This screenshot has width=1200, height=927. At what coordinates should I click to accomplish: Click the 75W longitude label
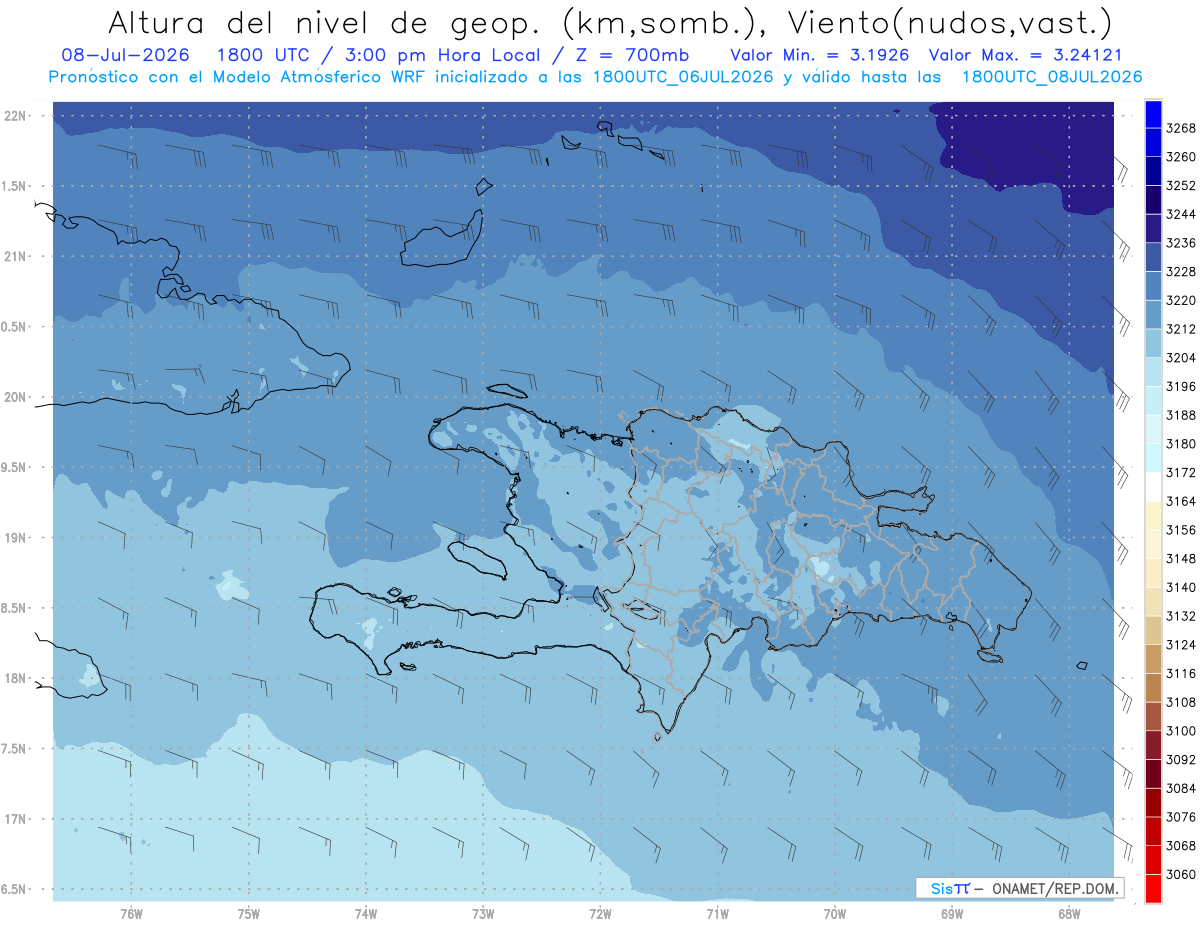tap(249, 913)
